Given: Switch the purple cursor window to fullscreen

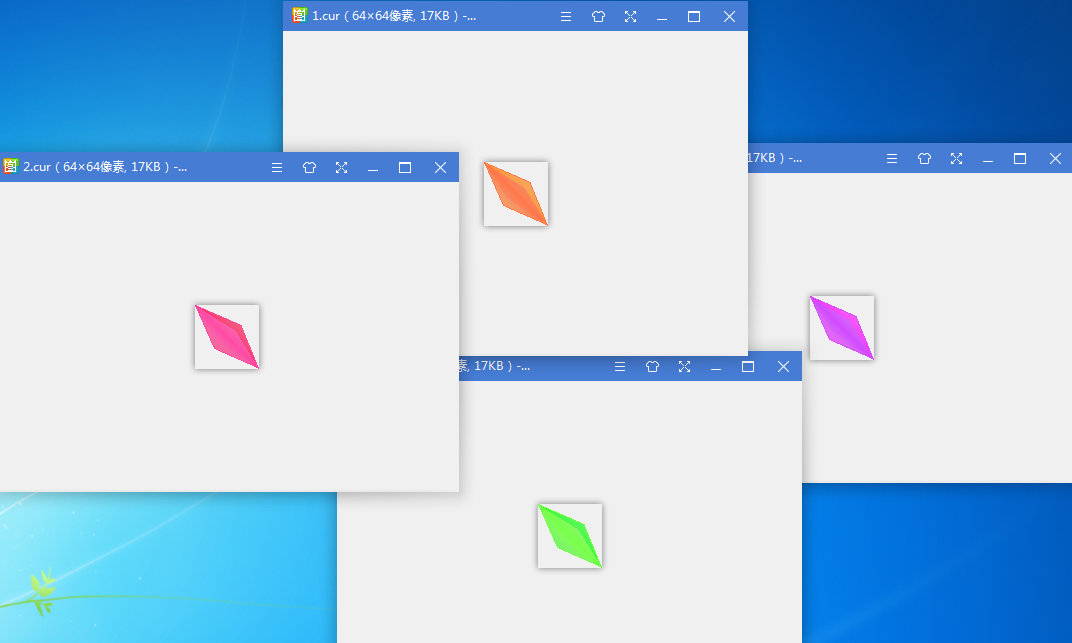Looking at the screenshot, I should (956, 159).
